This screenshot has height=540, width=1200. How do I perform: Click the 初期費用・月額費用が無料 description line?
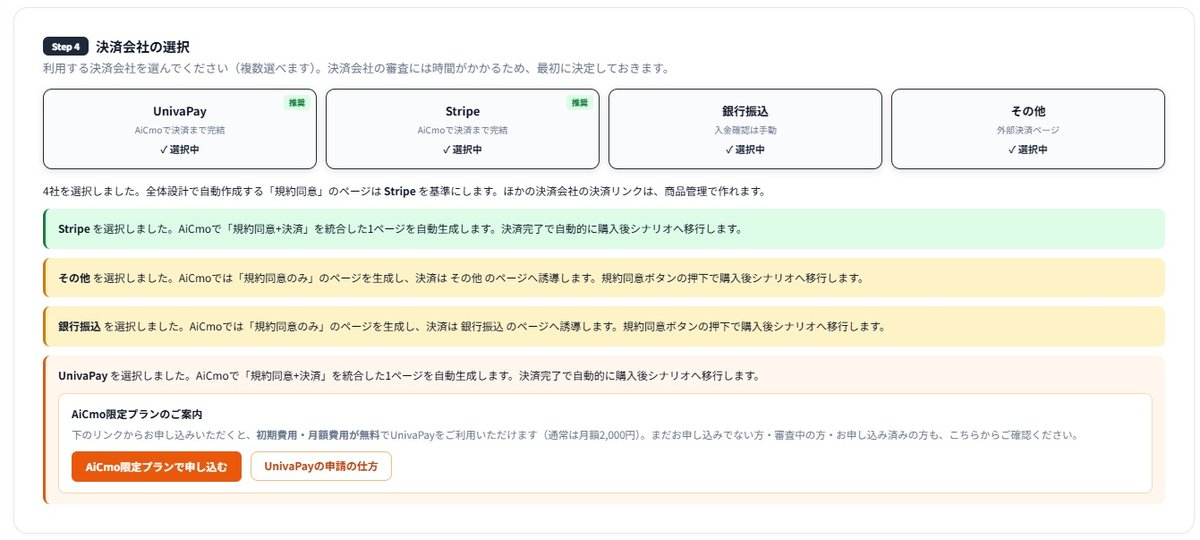point(575,436)
